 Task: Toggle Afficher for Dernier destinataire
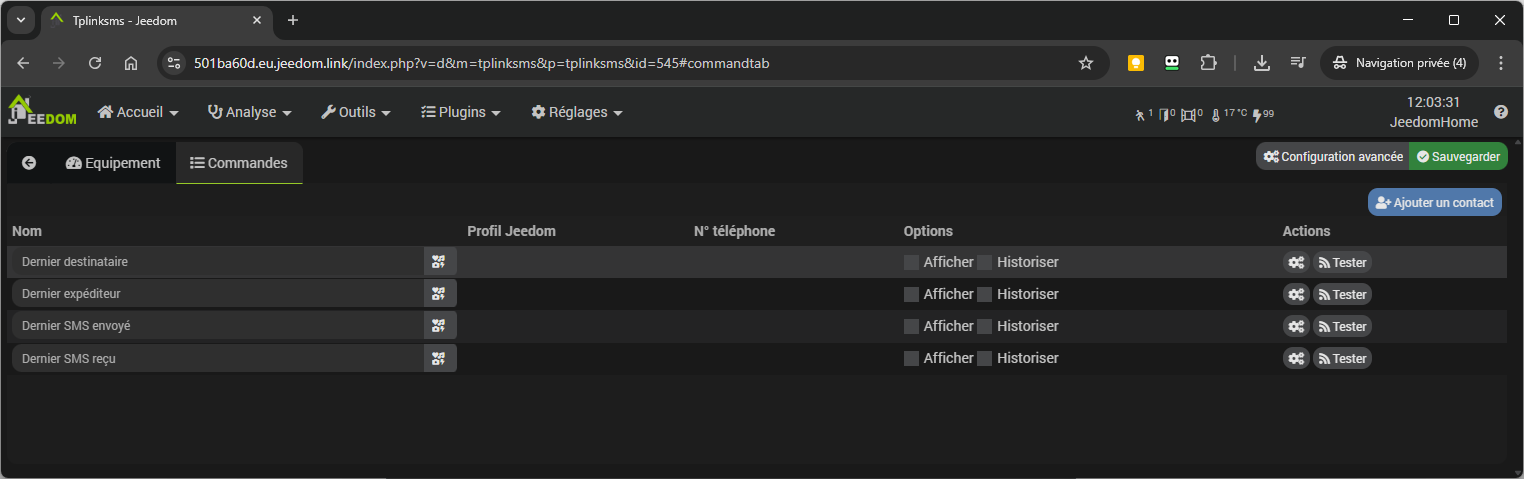click(911, 262)
